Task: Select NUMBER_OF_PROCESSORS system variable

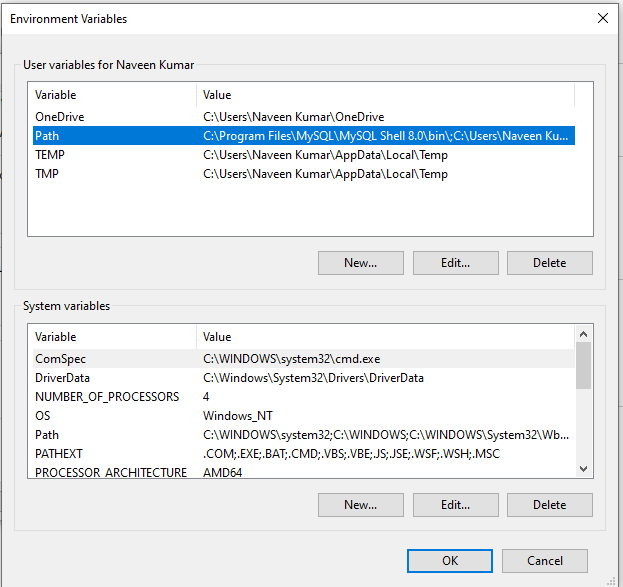Action: pyautogui.click(x=304, y=397)
